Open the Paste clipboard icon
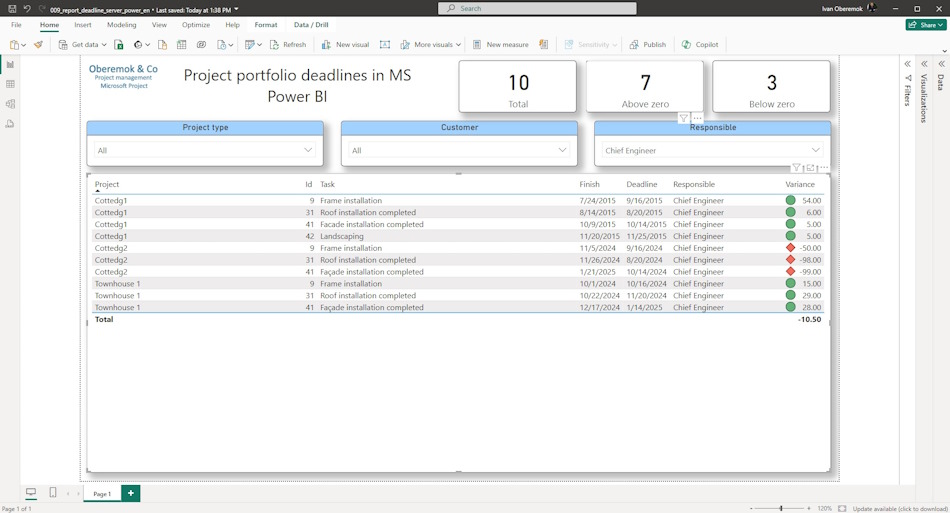 click(15, 45)
